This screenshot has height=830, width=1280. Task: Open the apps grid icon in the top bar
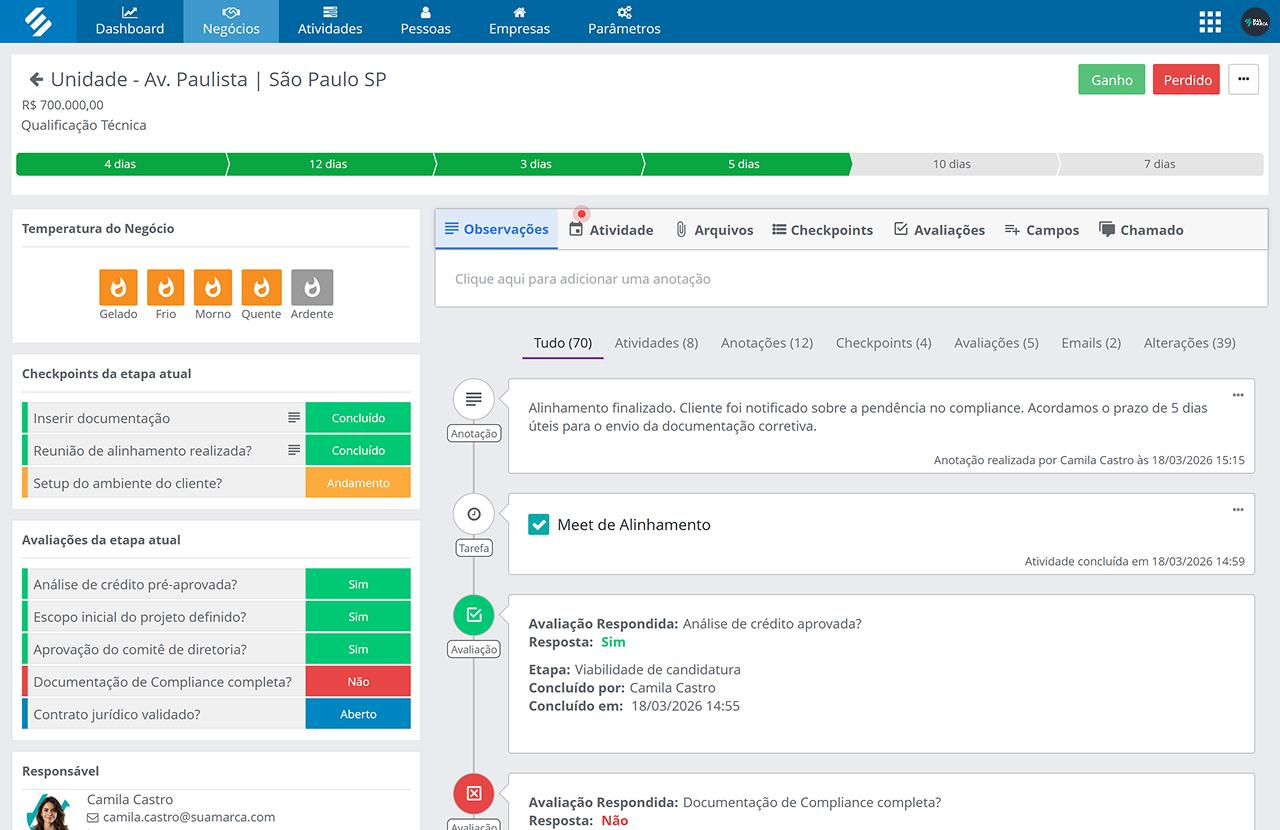[1209, 20]
